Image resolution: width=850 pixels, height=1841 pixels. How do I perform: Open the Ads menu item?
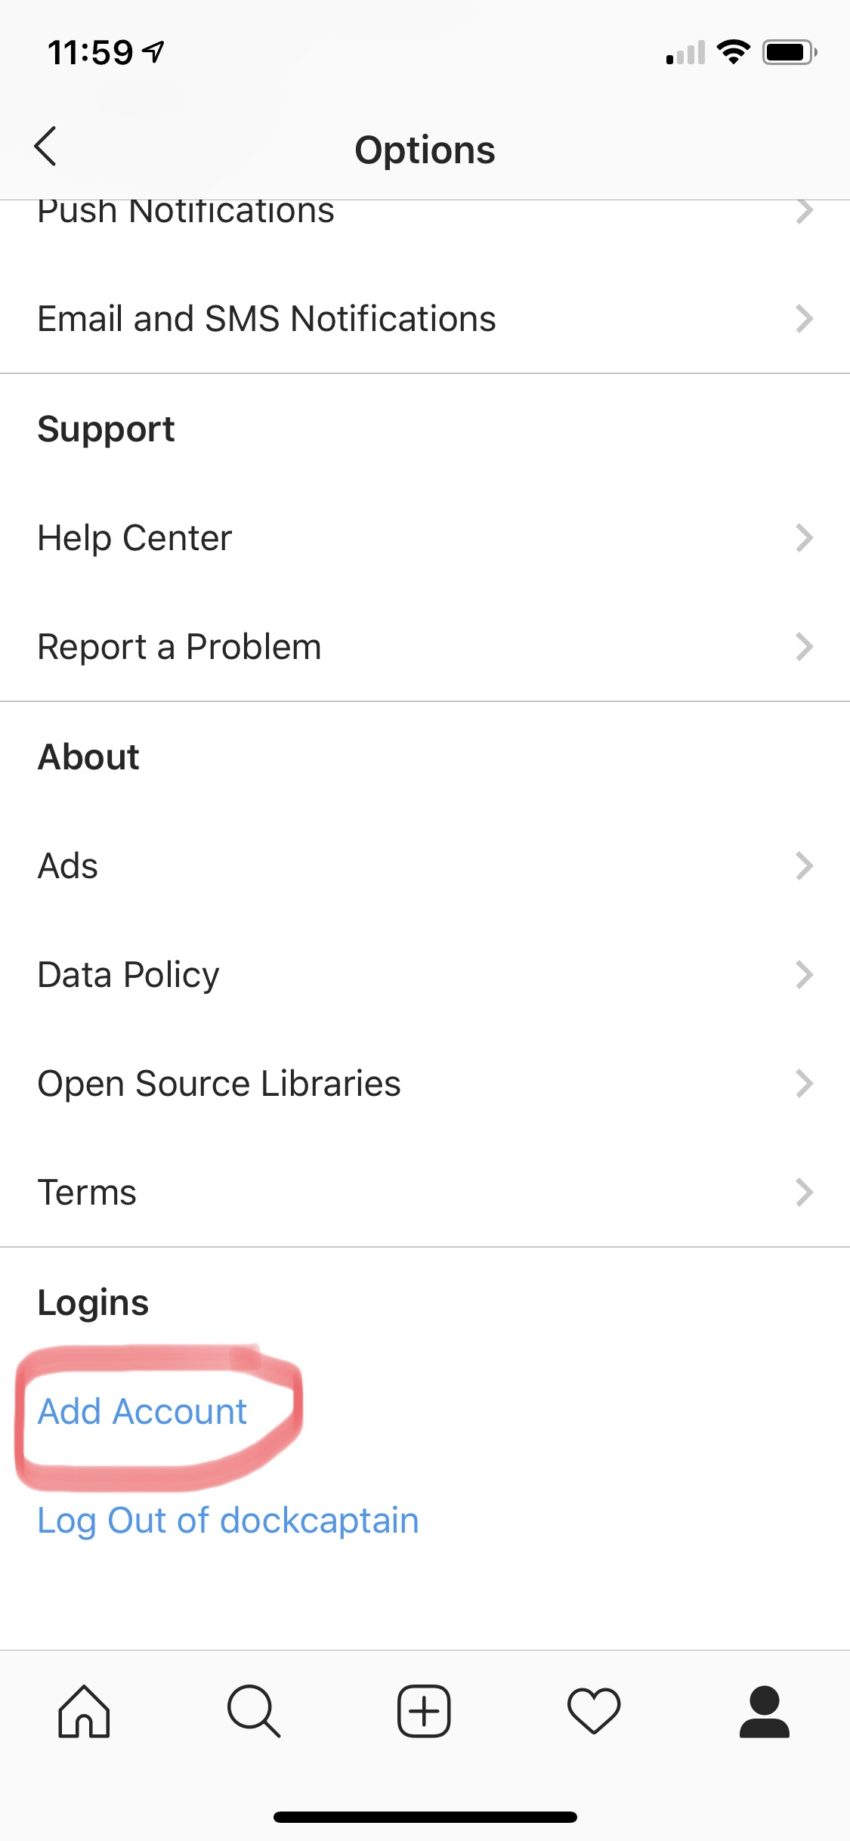(68, 866)
